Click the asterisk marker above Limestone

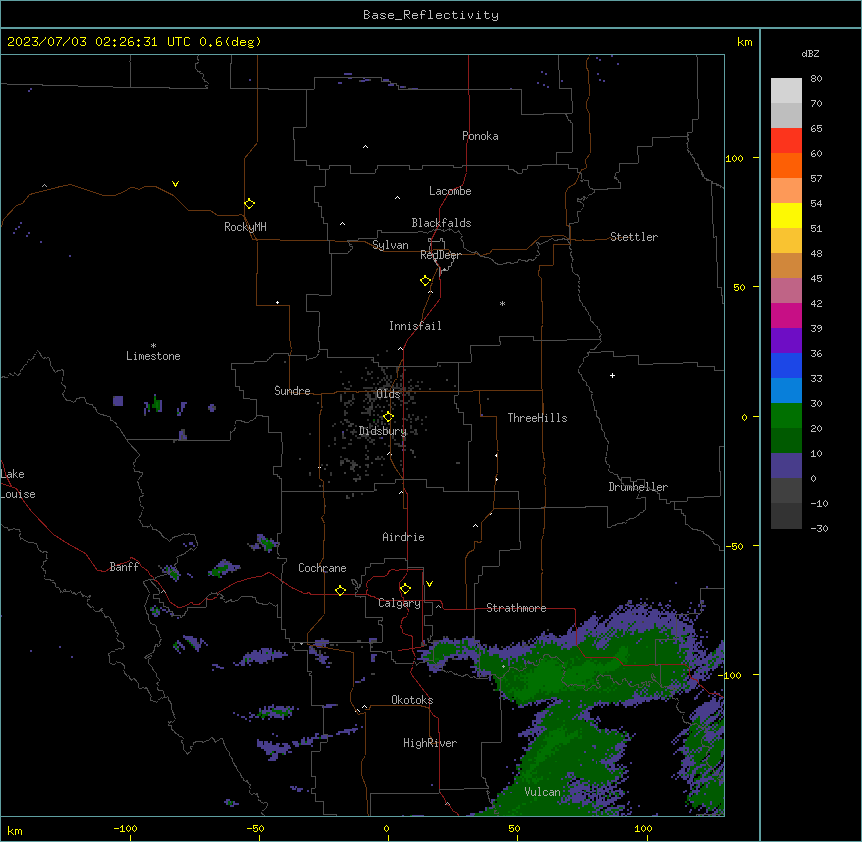click(x=153, y=346)
